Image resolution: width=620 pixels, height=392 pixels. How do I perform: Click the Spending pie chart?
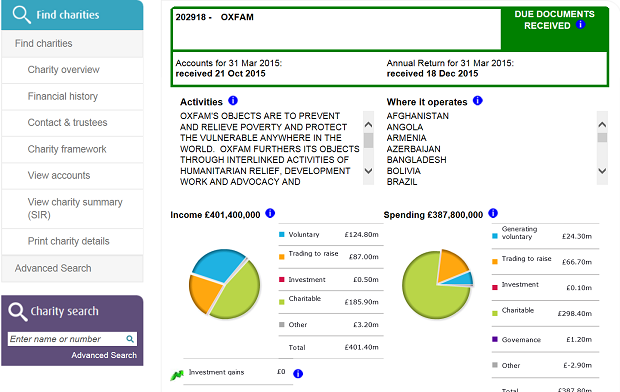pos(437,284)
